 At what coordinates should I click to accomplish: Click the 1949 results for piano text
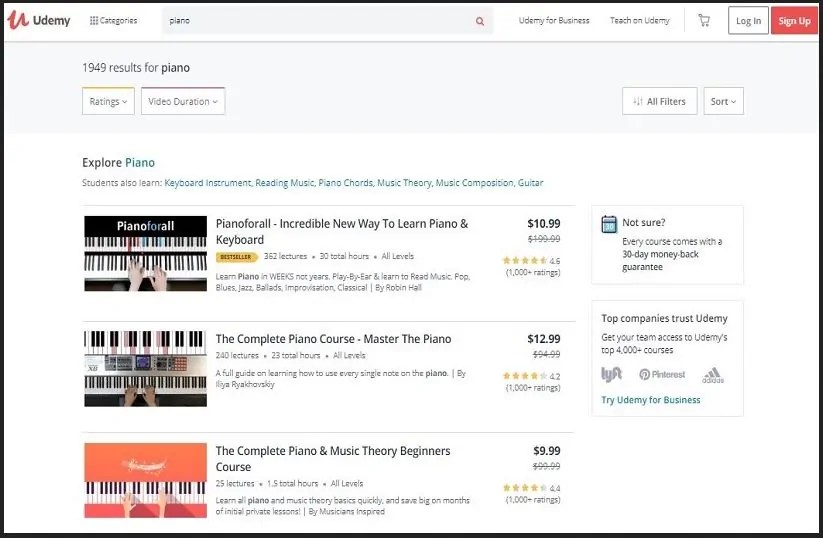tap(136, 68)
